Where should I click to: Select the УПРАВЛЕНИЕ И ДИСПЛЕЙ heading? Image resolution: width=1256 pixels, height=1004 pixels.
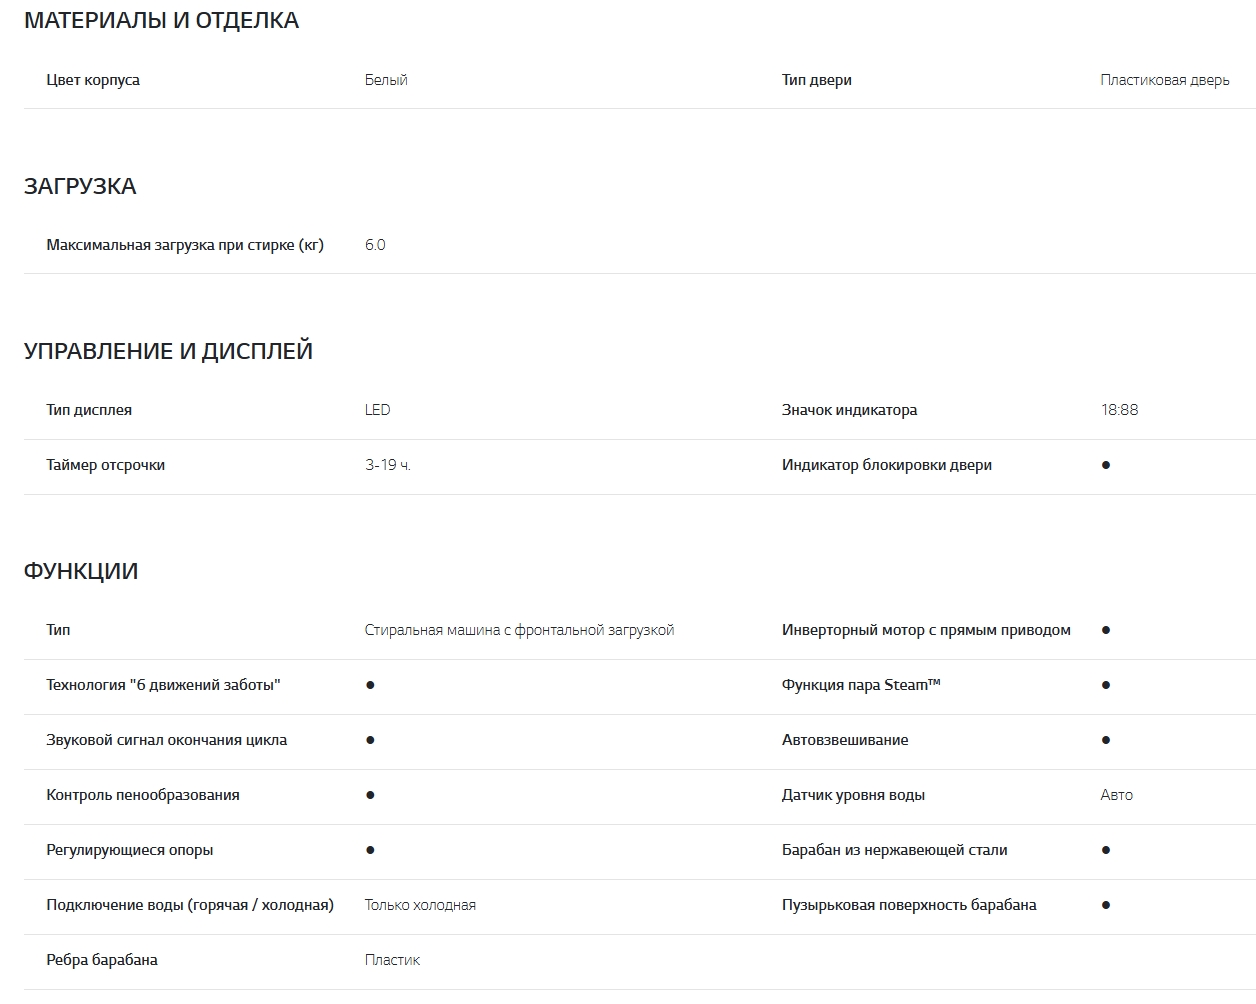click(x=168, y=351)
